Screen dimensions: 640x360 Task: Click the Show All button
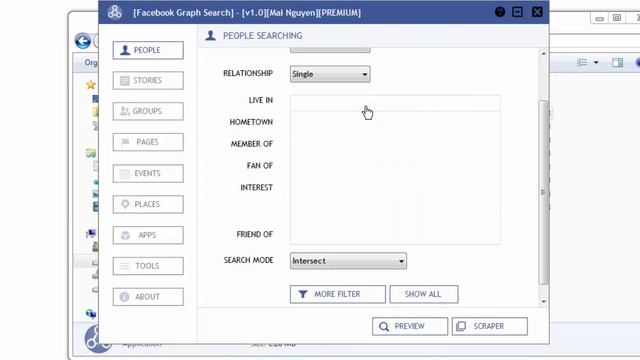[424, 294]
